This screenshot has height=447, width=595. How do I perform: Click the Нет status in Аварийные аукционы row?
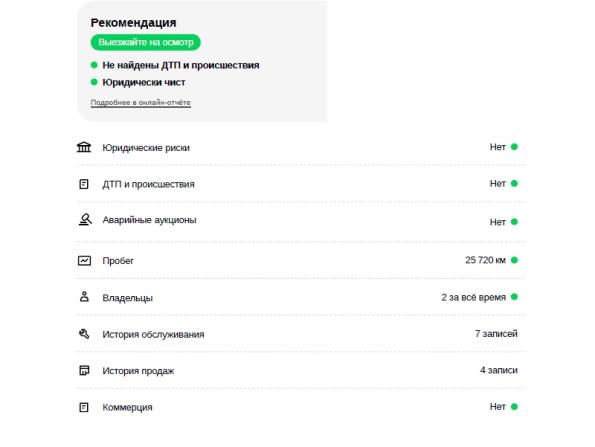(x=497, y=222)
